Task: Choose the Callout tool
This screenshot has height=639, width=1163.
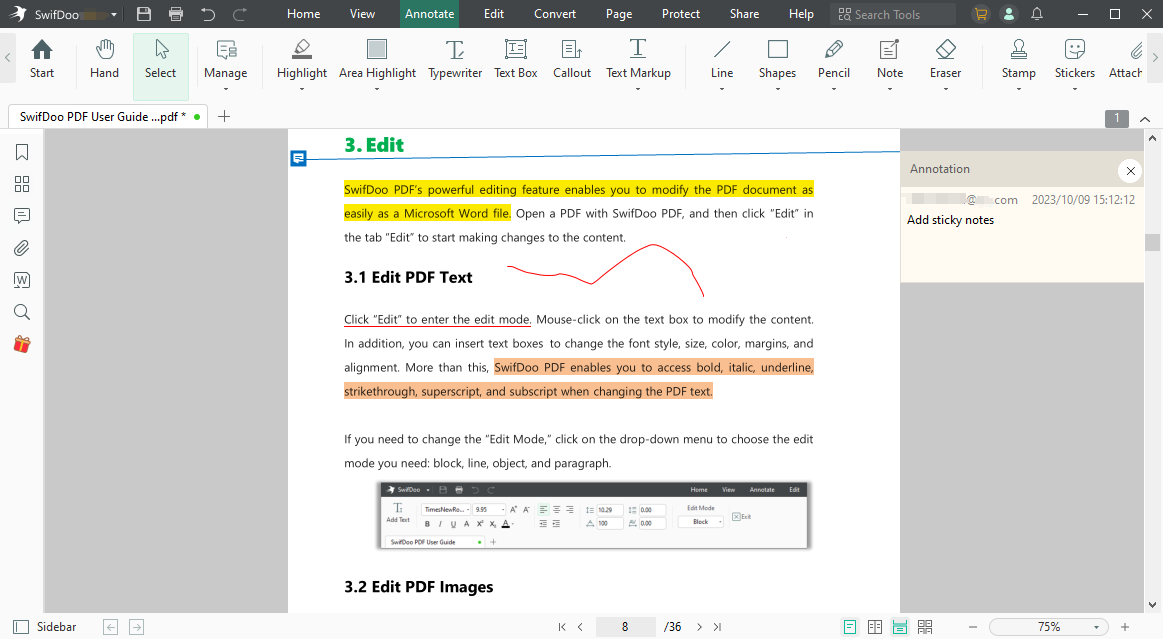Action: [572, 59]
